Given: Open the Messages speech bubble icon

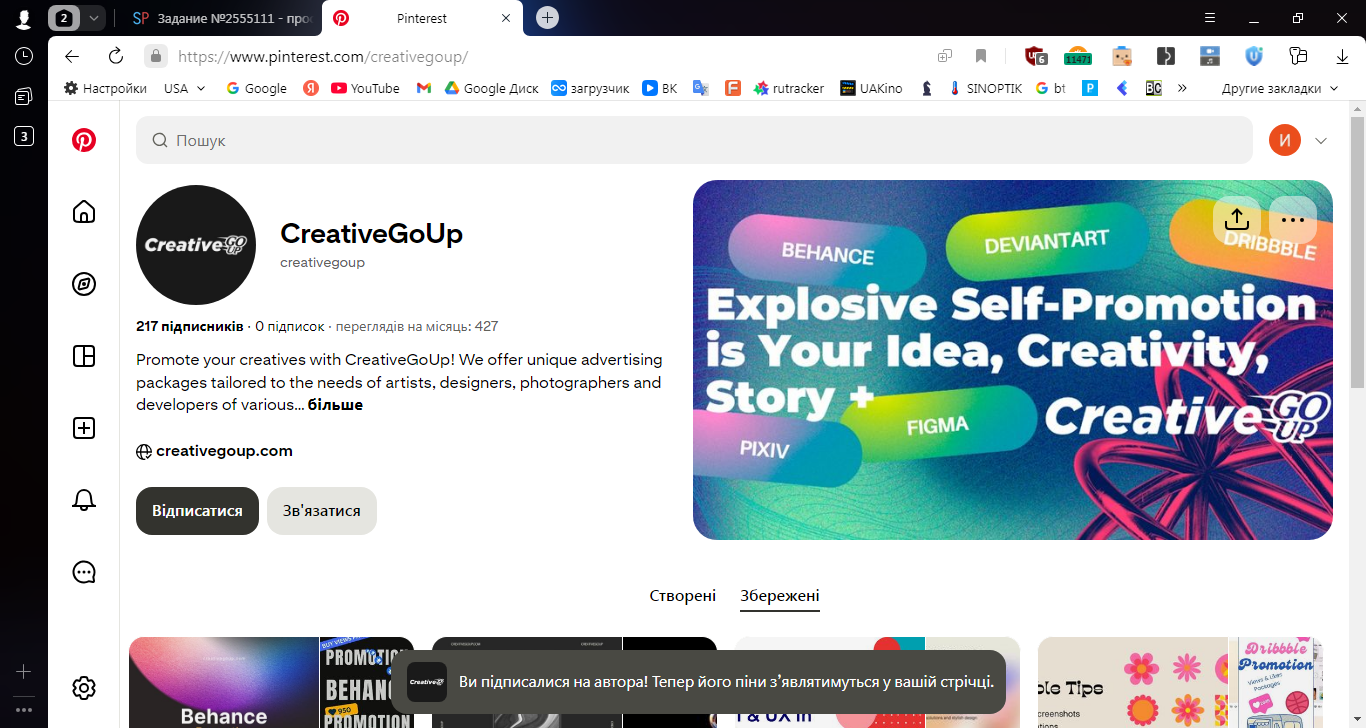Looking at the screenshot, I should click(x=84, y=572).
